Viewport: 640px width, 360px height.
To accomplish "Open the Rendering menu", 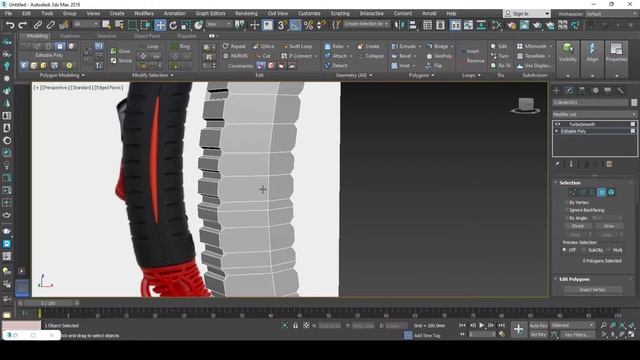I will (246, 13).
